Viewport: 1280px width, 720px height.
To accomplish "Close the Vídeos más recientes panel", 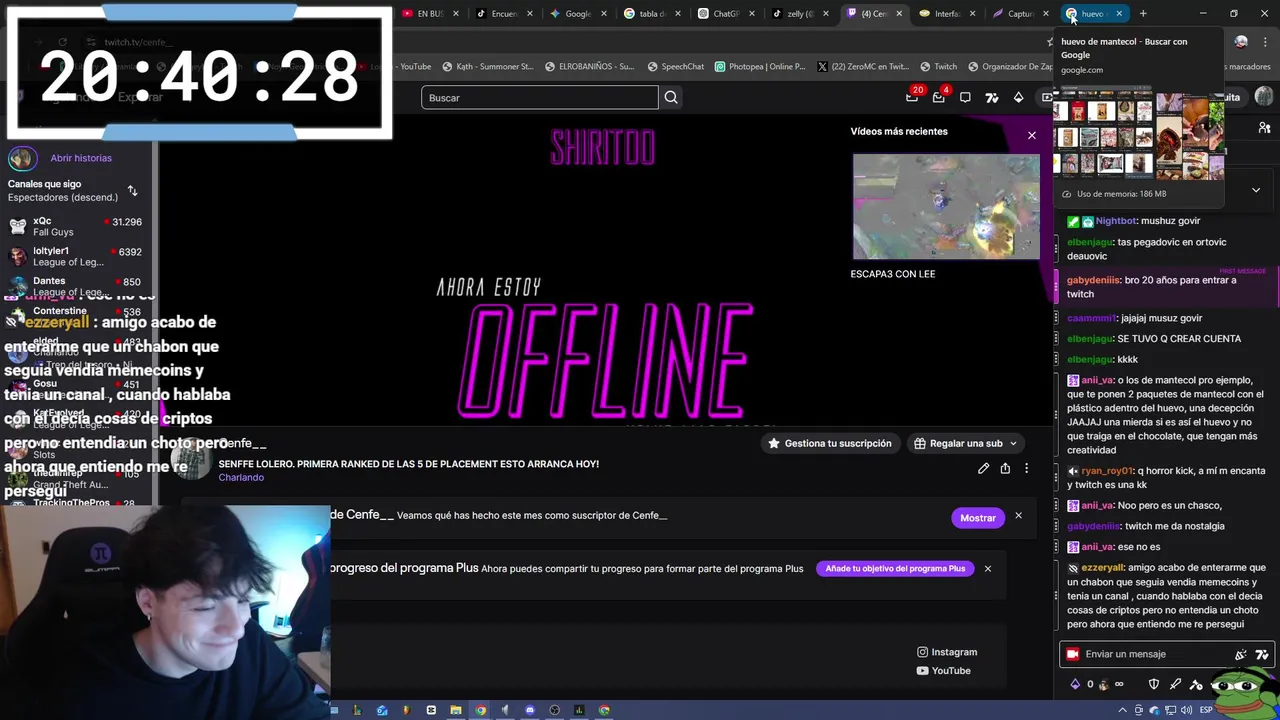I will point(1032,135).
